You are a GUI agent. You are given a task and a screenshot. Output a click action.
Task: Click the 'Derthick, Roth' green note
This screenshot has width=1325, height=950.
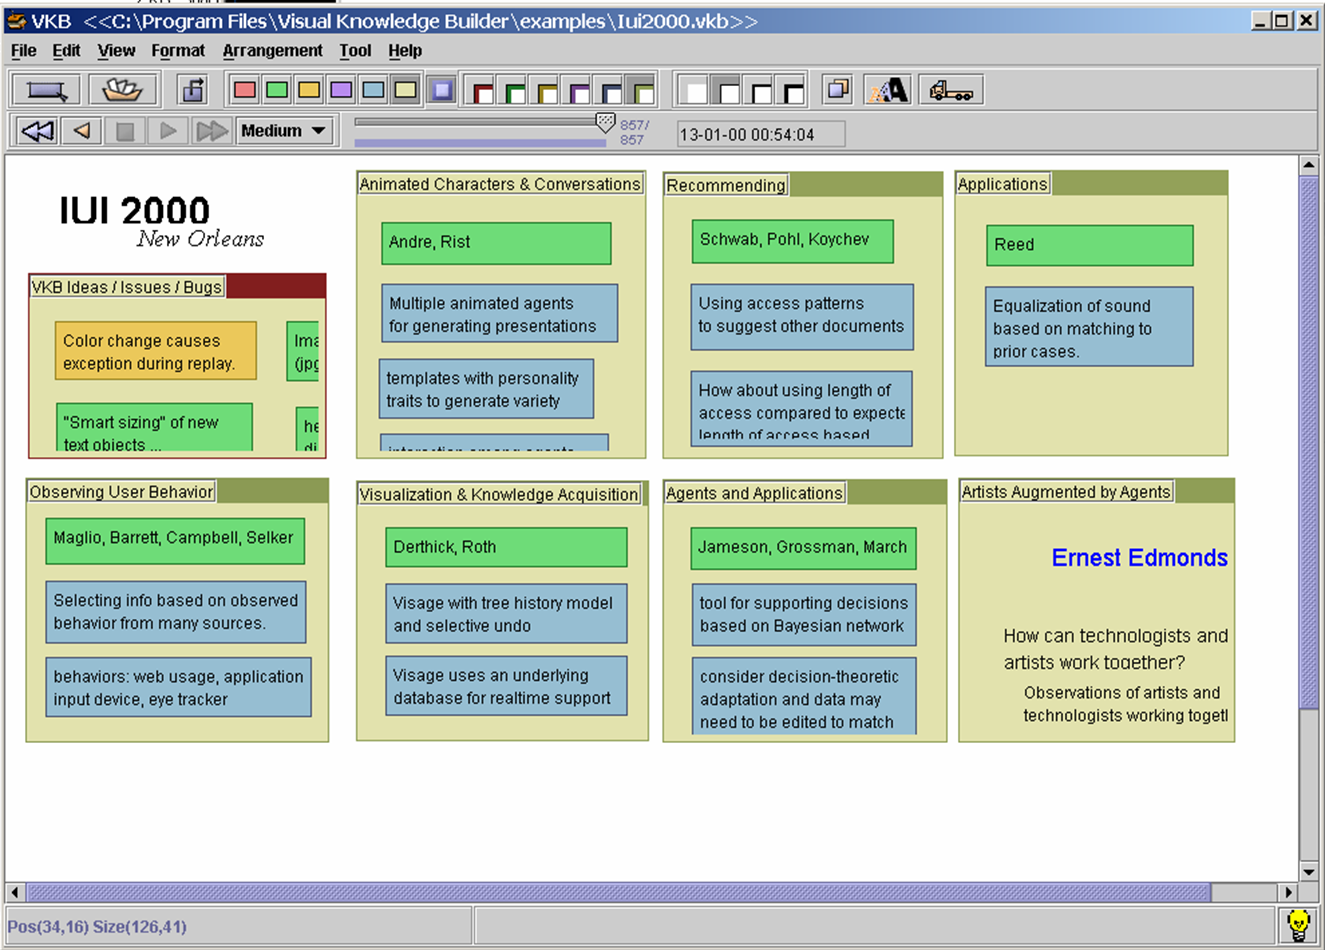tap(506, 547)
